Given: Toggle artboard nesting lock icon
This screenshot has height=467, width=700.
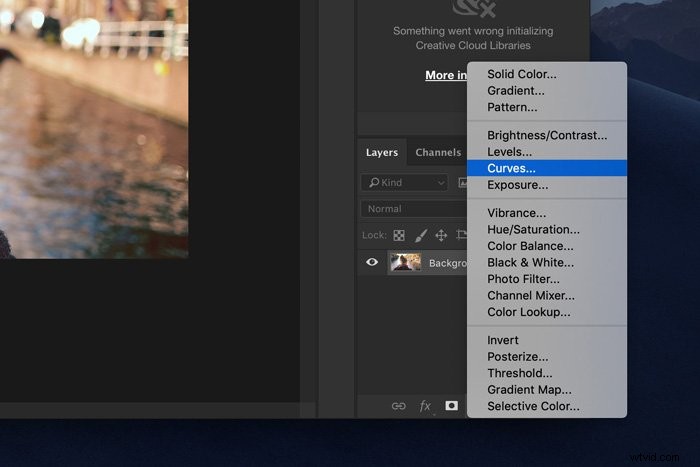Looking at the screenshot, I should pyautogui.click(x=462, y=235).
